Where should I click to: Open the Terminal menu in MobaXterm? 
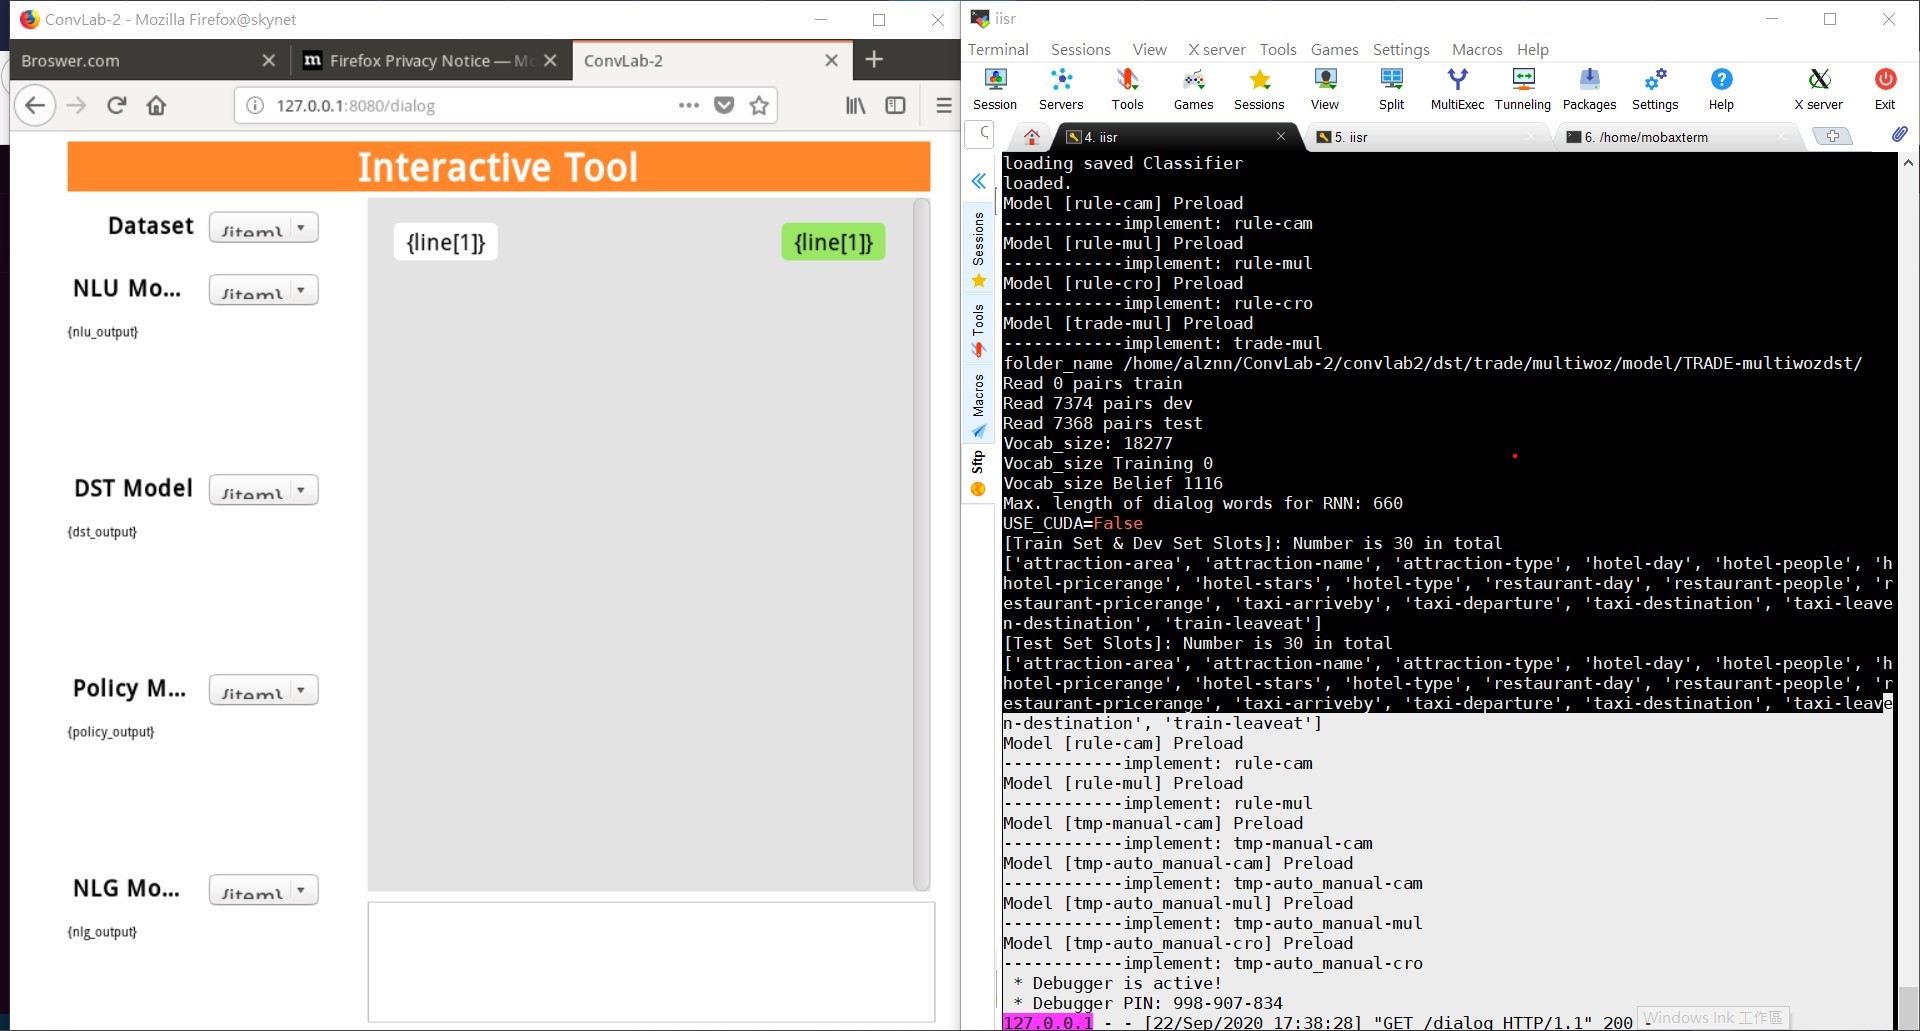(x=998, y=49)
